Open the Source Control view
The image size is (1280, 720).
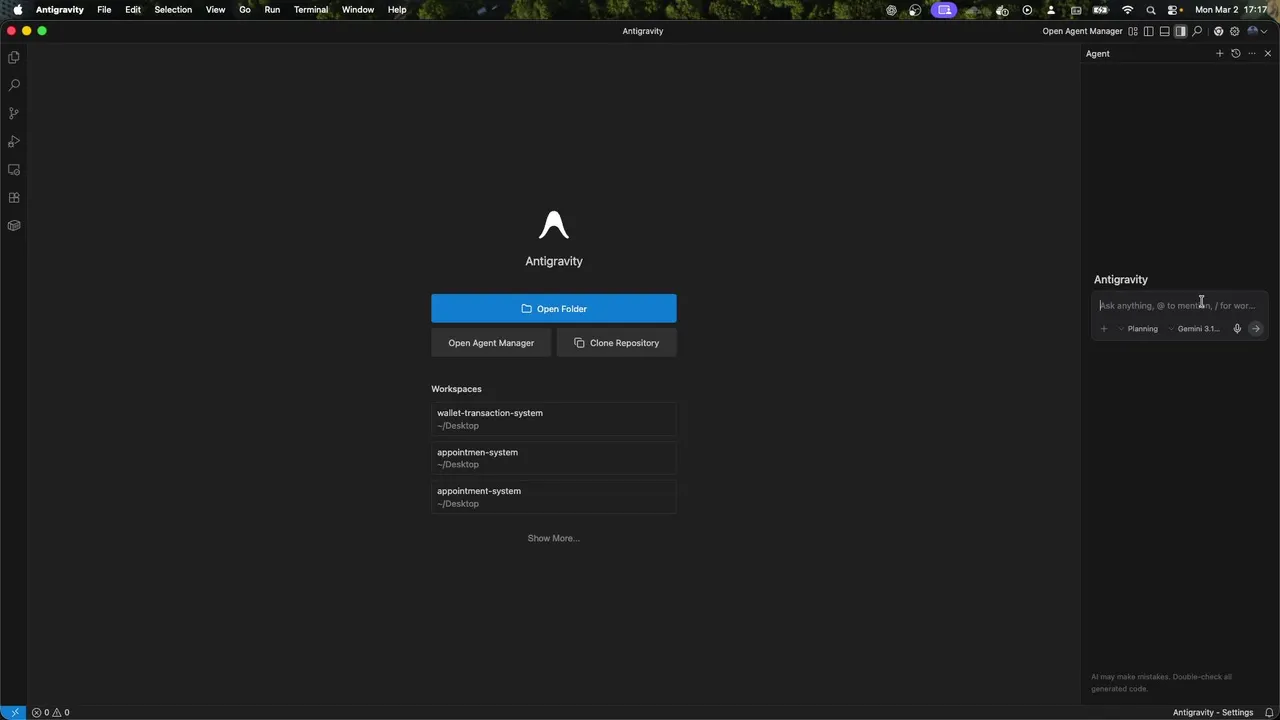point(14,113)
